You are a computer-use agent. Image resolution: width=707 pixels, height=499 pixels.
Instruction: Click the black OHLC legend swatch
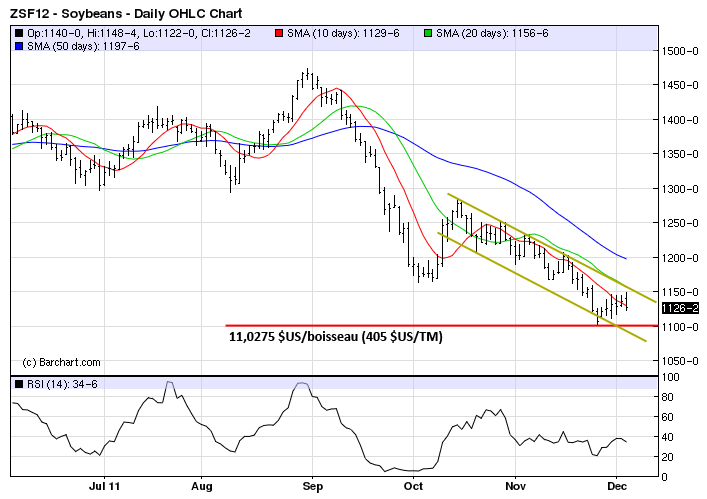(18, 32)
